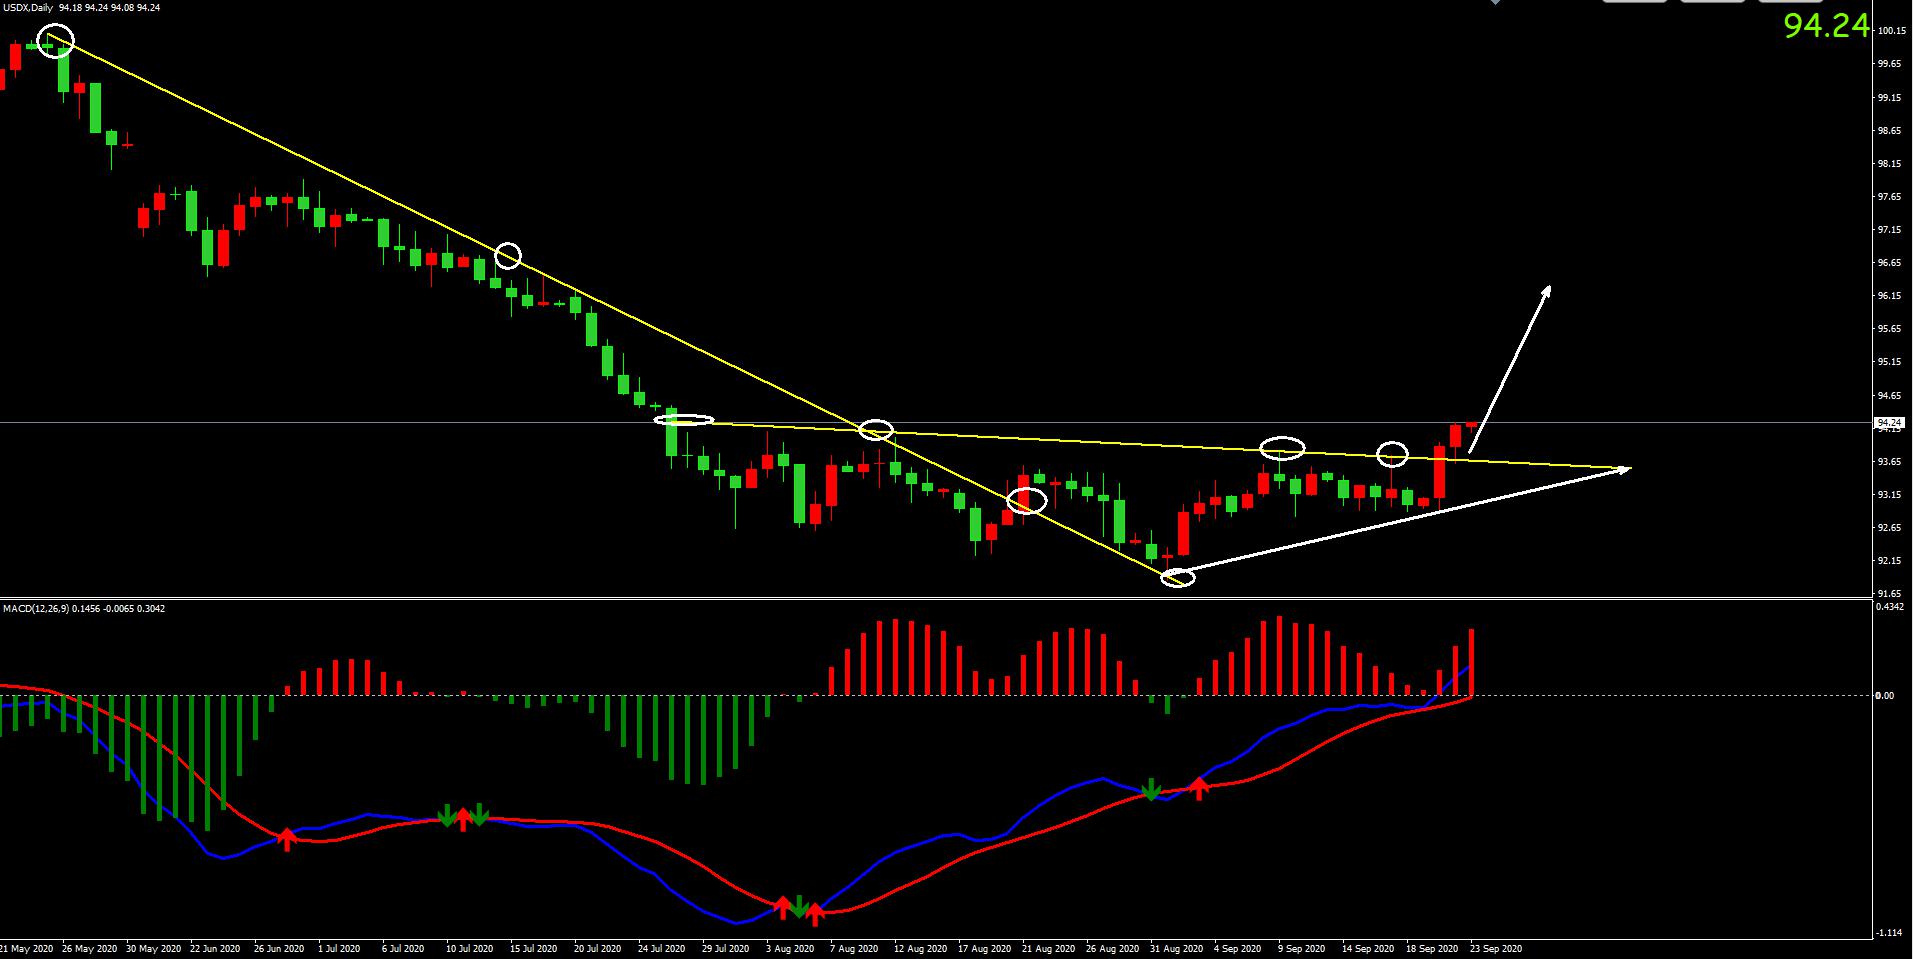Click the white circle at the 100.15 high
Viewport: 1913px width, 959px height.
tap(55, 41)
